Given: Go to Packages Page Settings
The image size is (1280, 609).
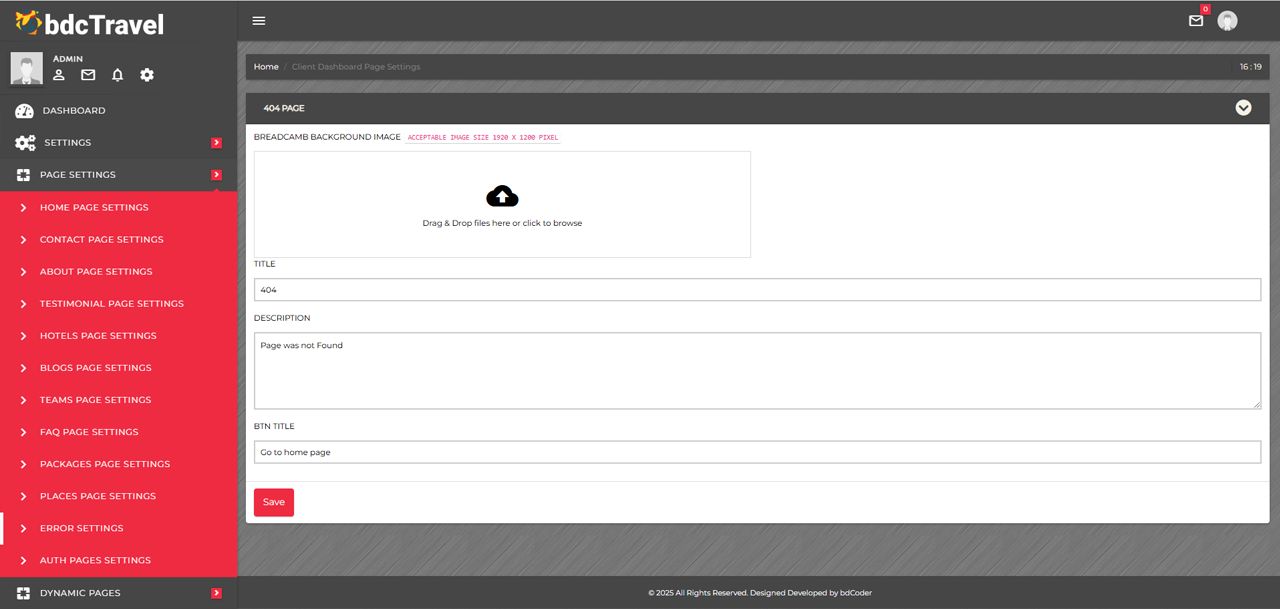Looking at the screenshot, I should click(119, 464).
